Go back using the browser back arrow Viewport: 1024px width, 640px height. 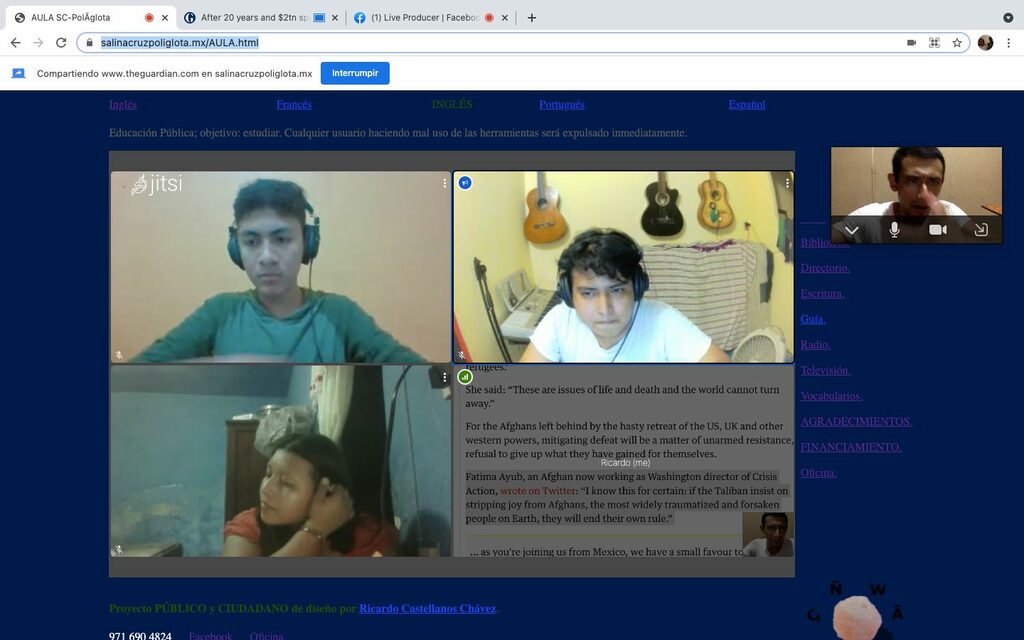15,43
